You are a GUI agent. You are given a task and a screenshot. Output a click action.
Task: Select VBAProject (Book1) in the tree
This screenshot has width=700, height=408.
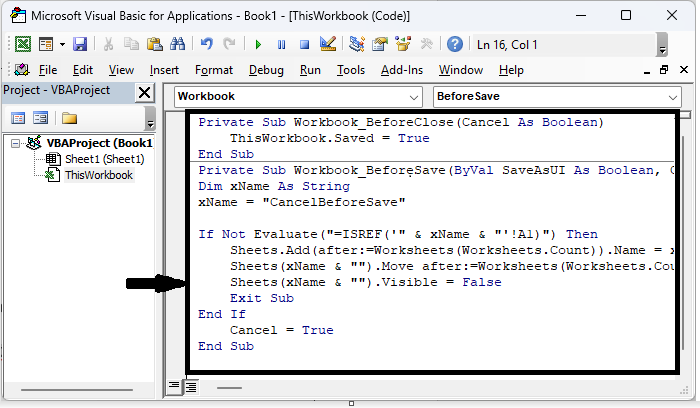click(x=99, y=143)
